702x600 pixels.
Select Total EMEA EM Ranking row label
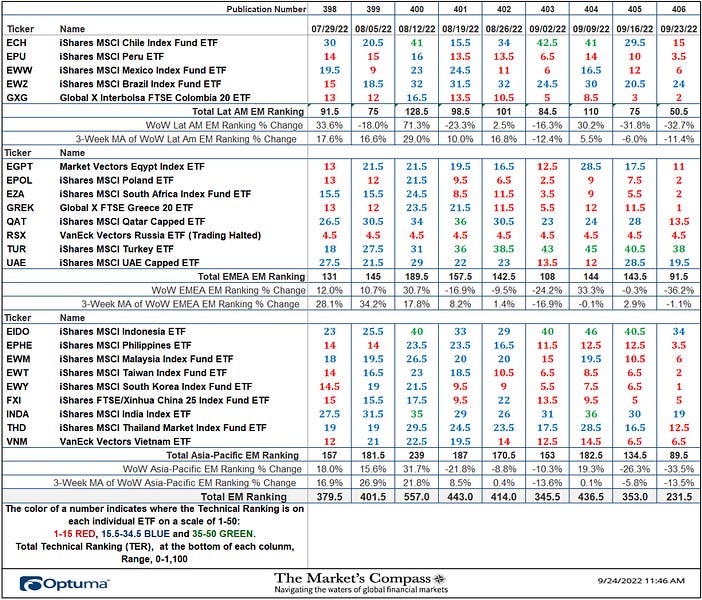point(252,277)
